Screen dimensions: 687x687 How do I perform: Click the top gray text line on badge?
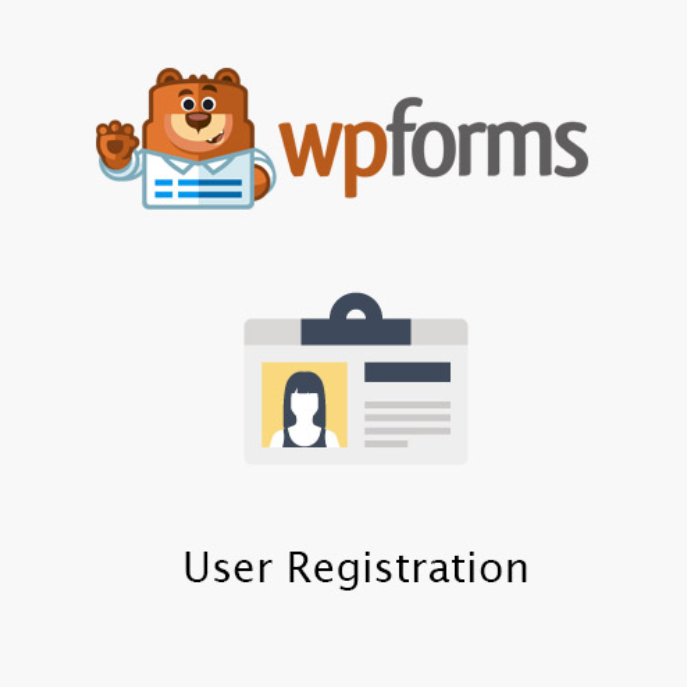coord(407,405)
